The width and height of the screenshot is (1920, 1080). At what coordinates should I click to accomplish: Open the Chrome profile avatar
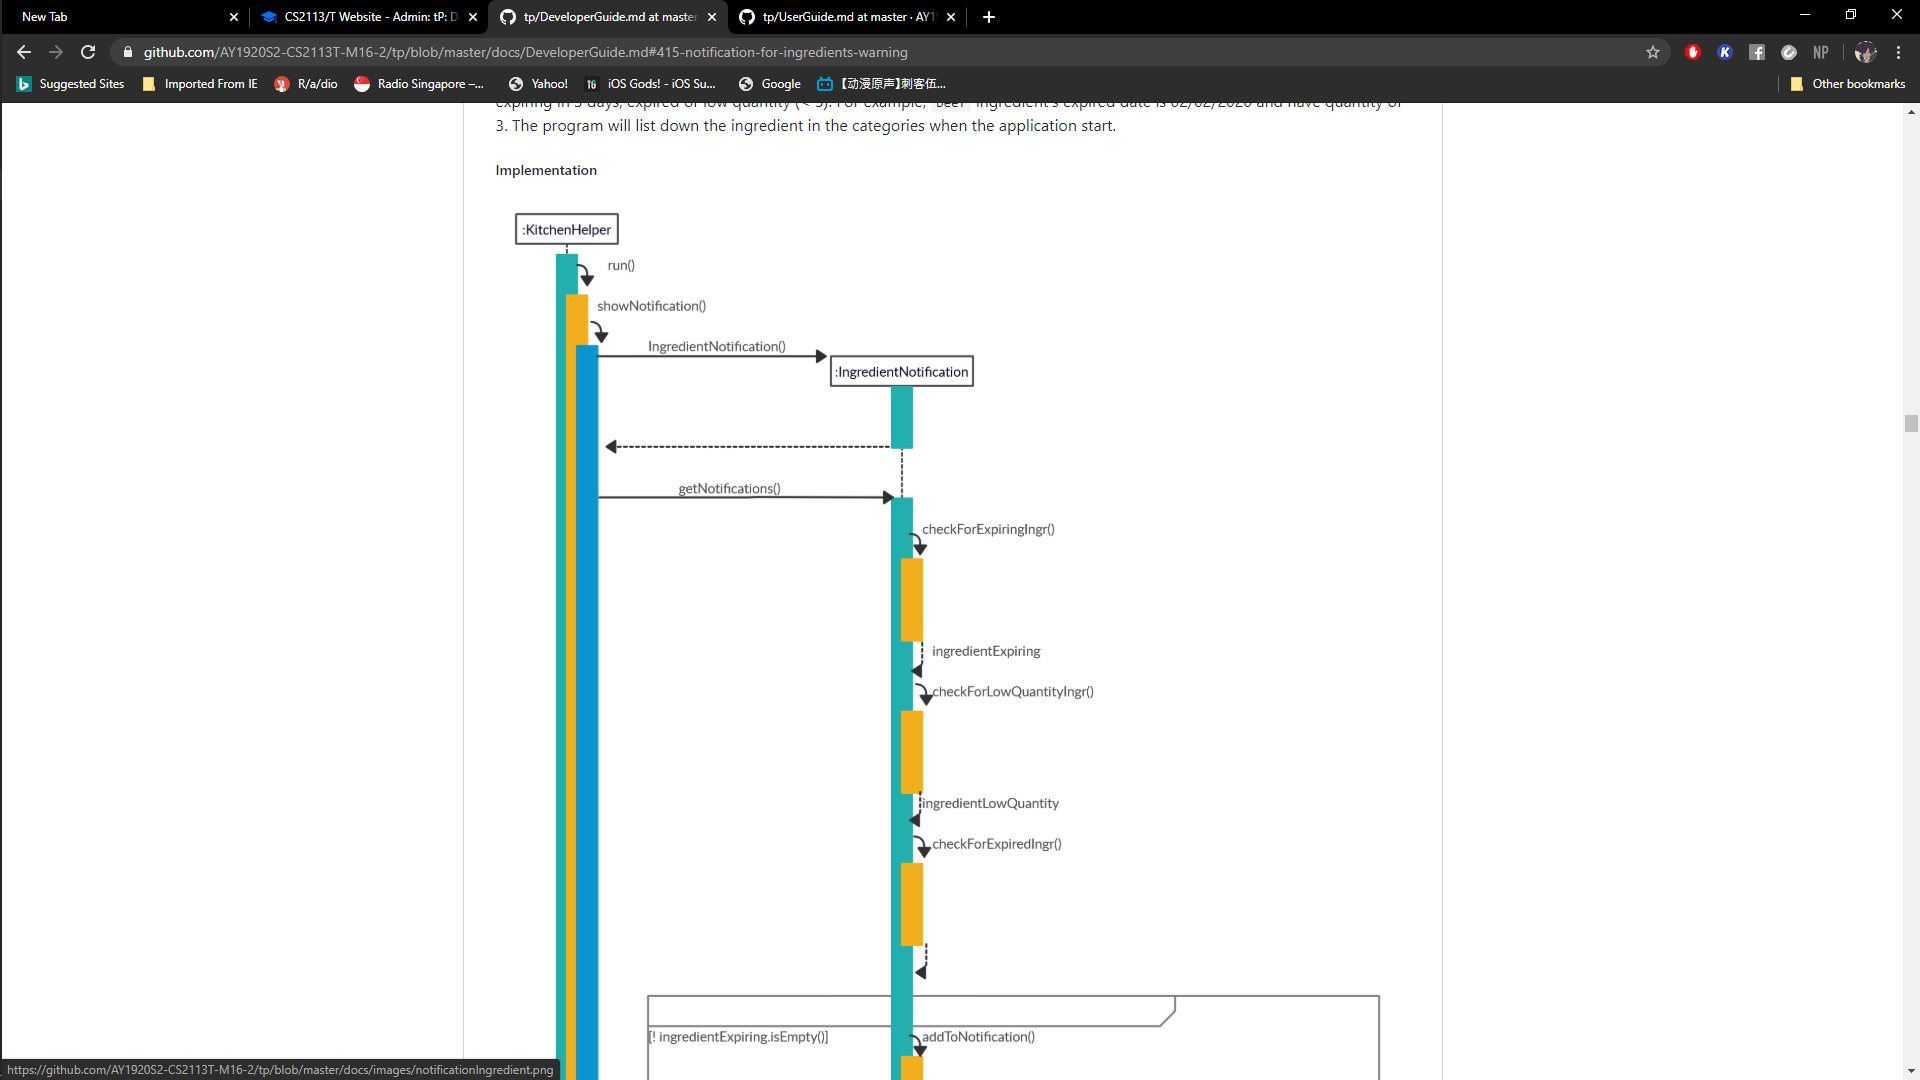[x=1865, y=52]
